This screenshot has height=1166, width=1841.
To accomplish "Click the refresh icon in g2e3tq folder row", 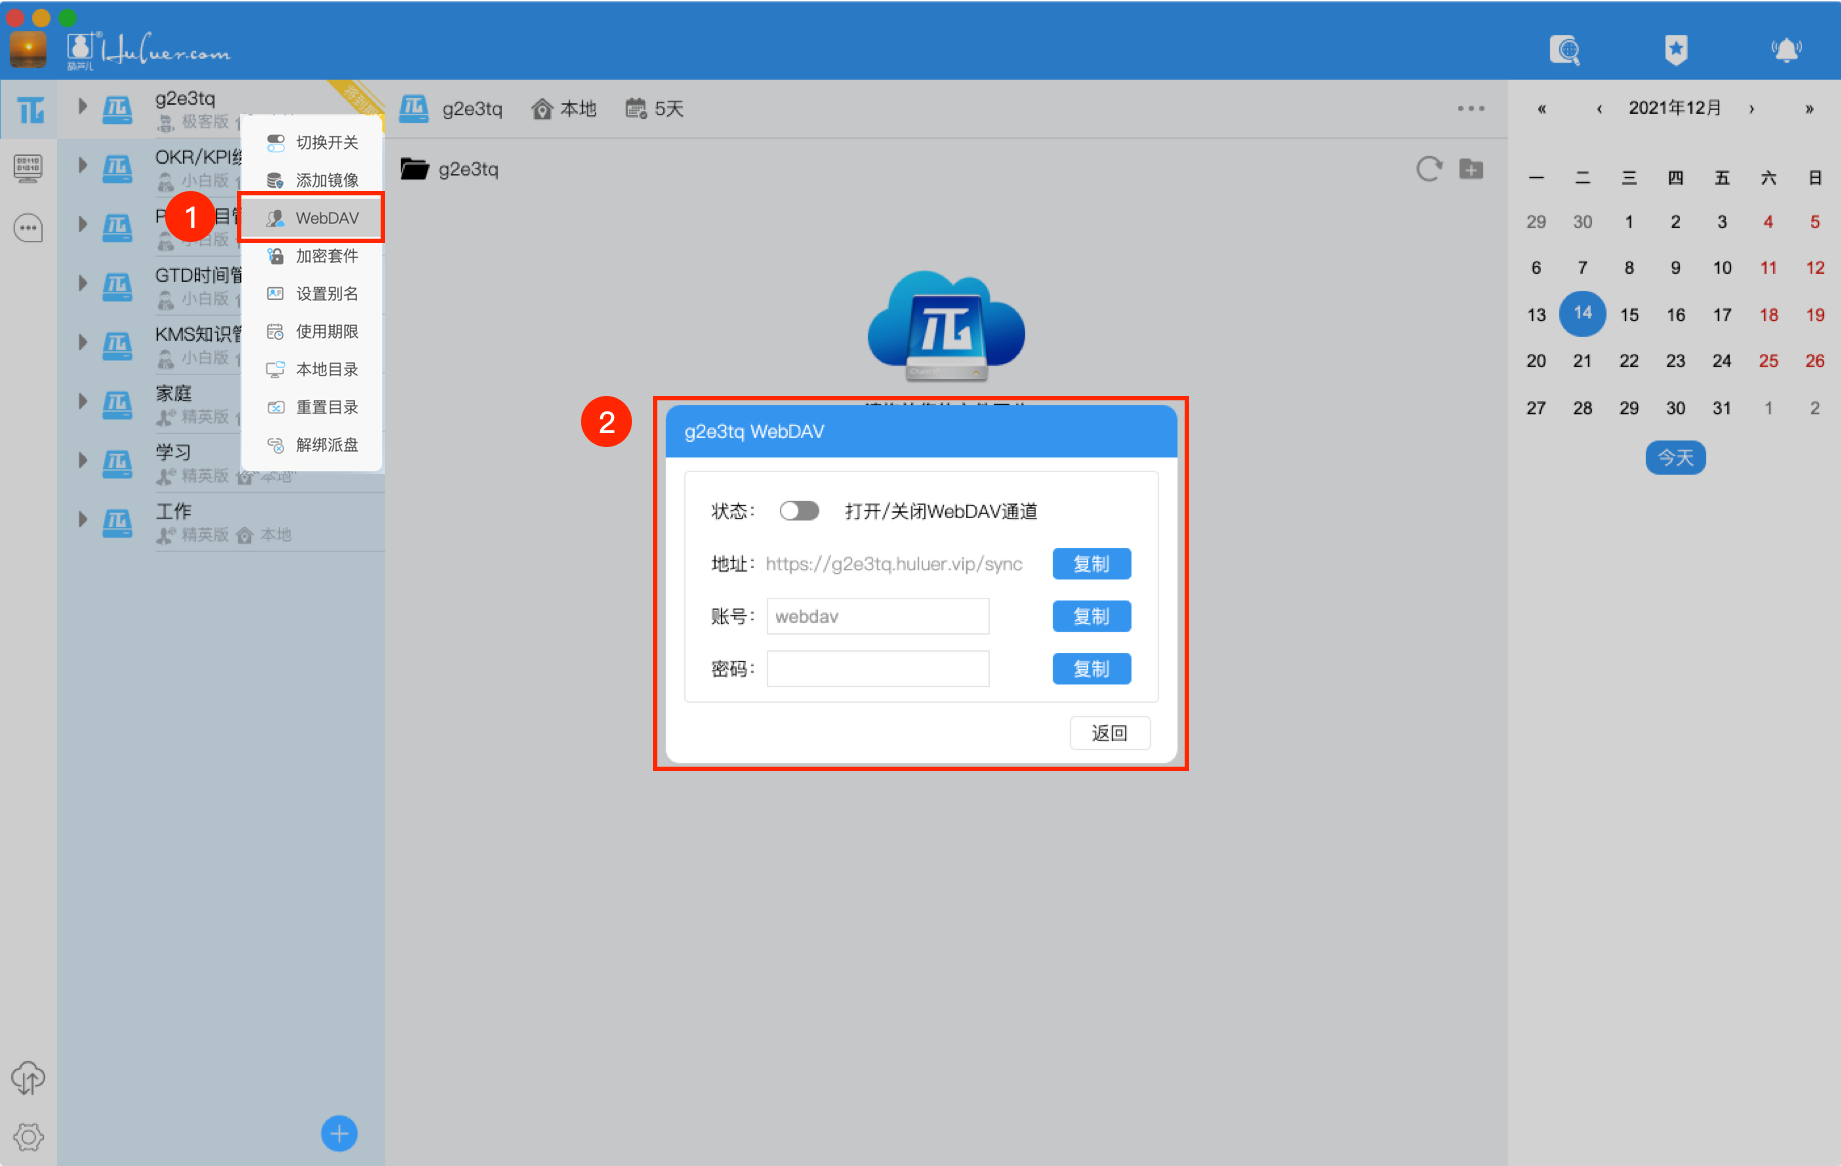I will click(1429, 169).
